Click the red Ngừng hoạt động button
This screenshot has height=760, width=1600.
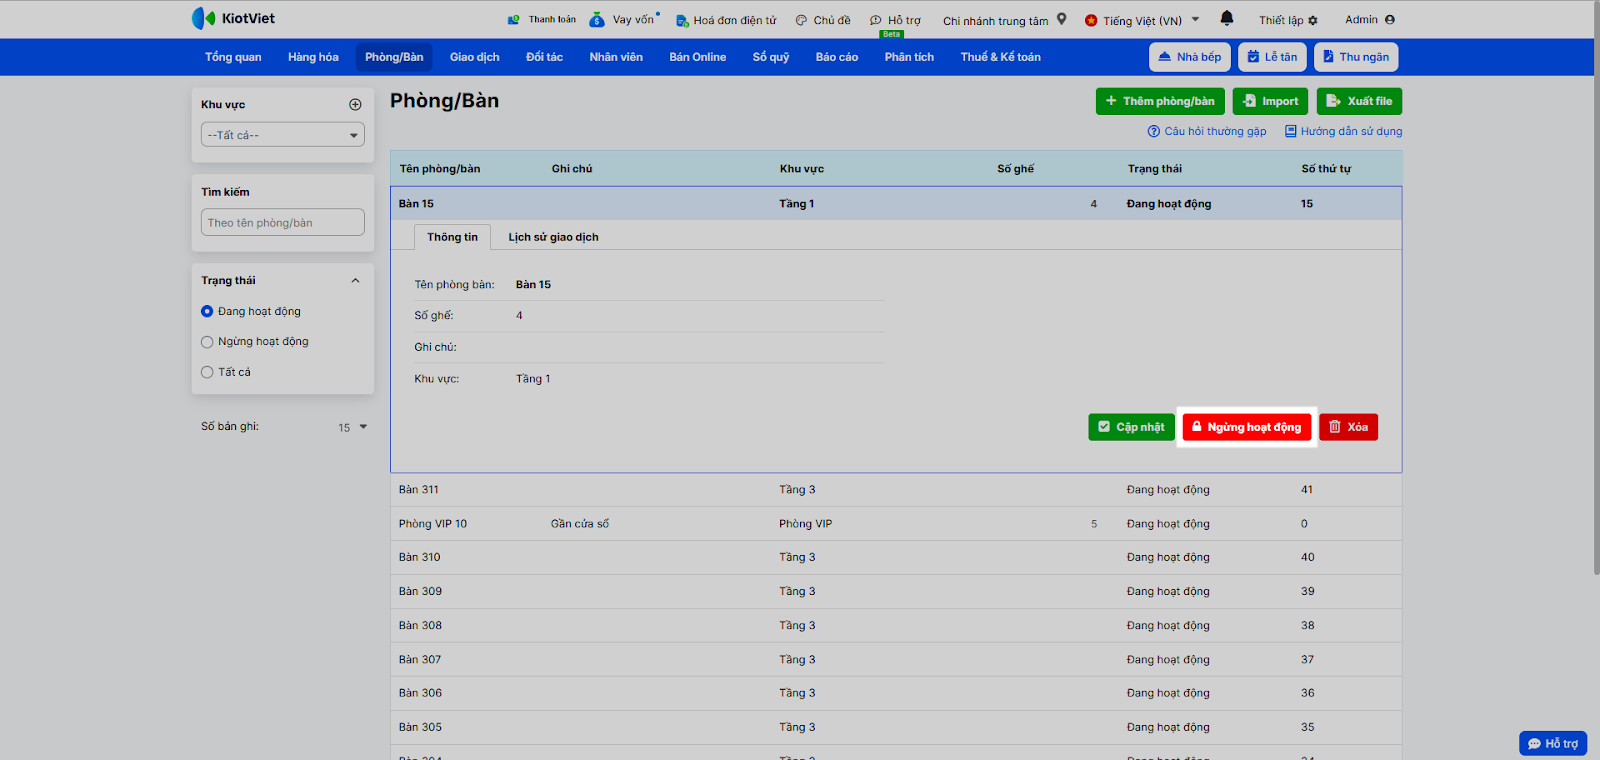[1246, 427]
